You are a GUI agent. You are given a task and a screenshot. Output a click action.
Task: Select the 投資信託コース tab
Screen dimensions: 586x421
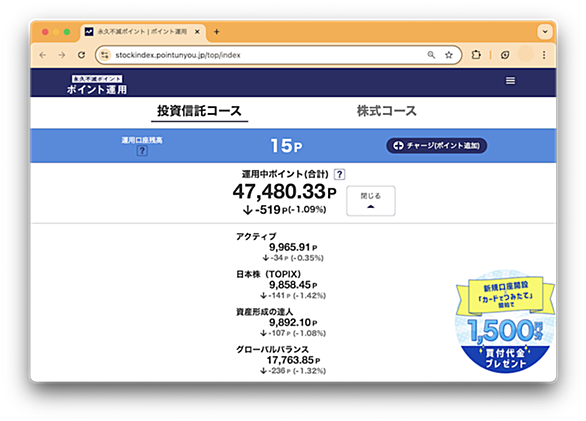point(199,111)
